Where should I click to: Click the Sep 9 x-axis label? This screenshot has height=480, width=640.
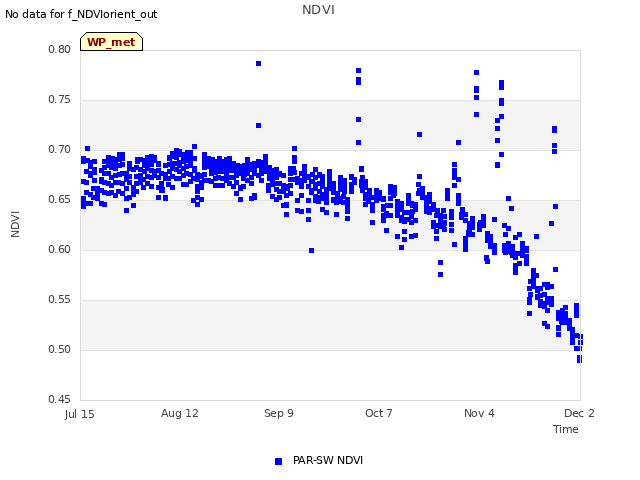pyautogui.click(x=279, y=413)
